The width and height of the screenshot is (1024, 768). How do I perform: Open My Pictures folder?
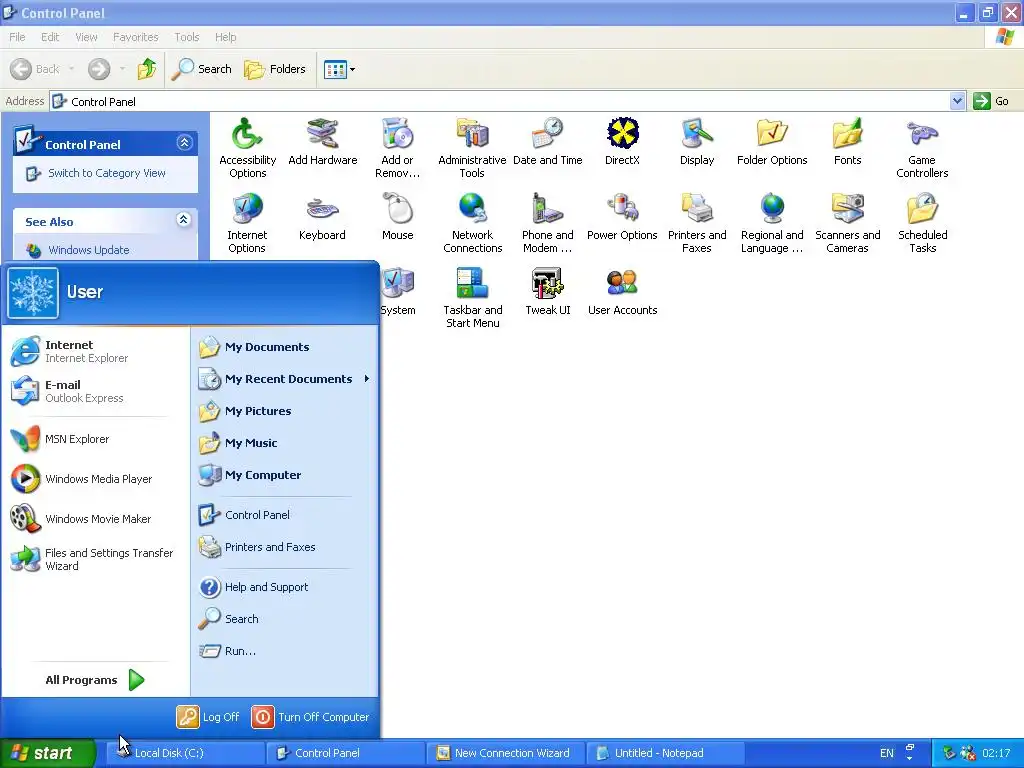285,411
